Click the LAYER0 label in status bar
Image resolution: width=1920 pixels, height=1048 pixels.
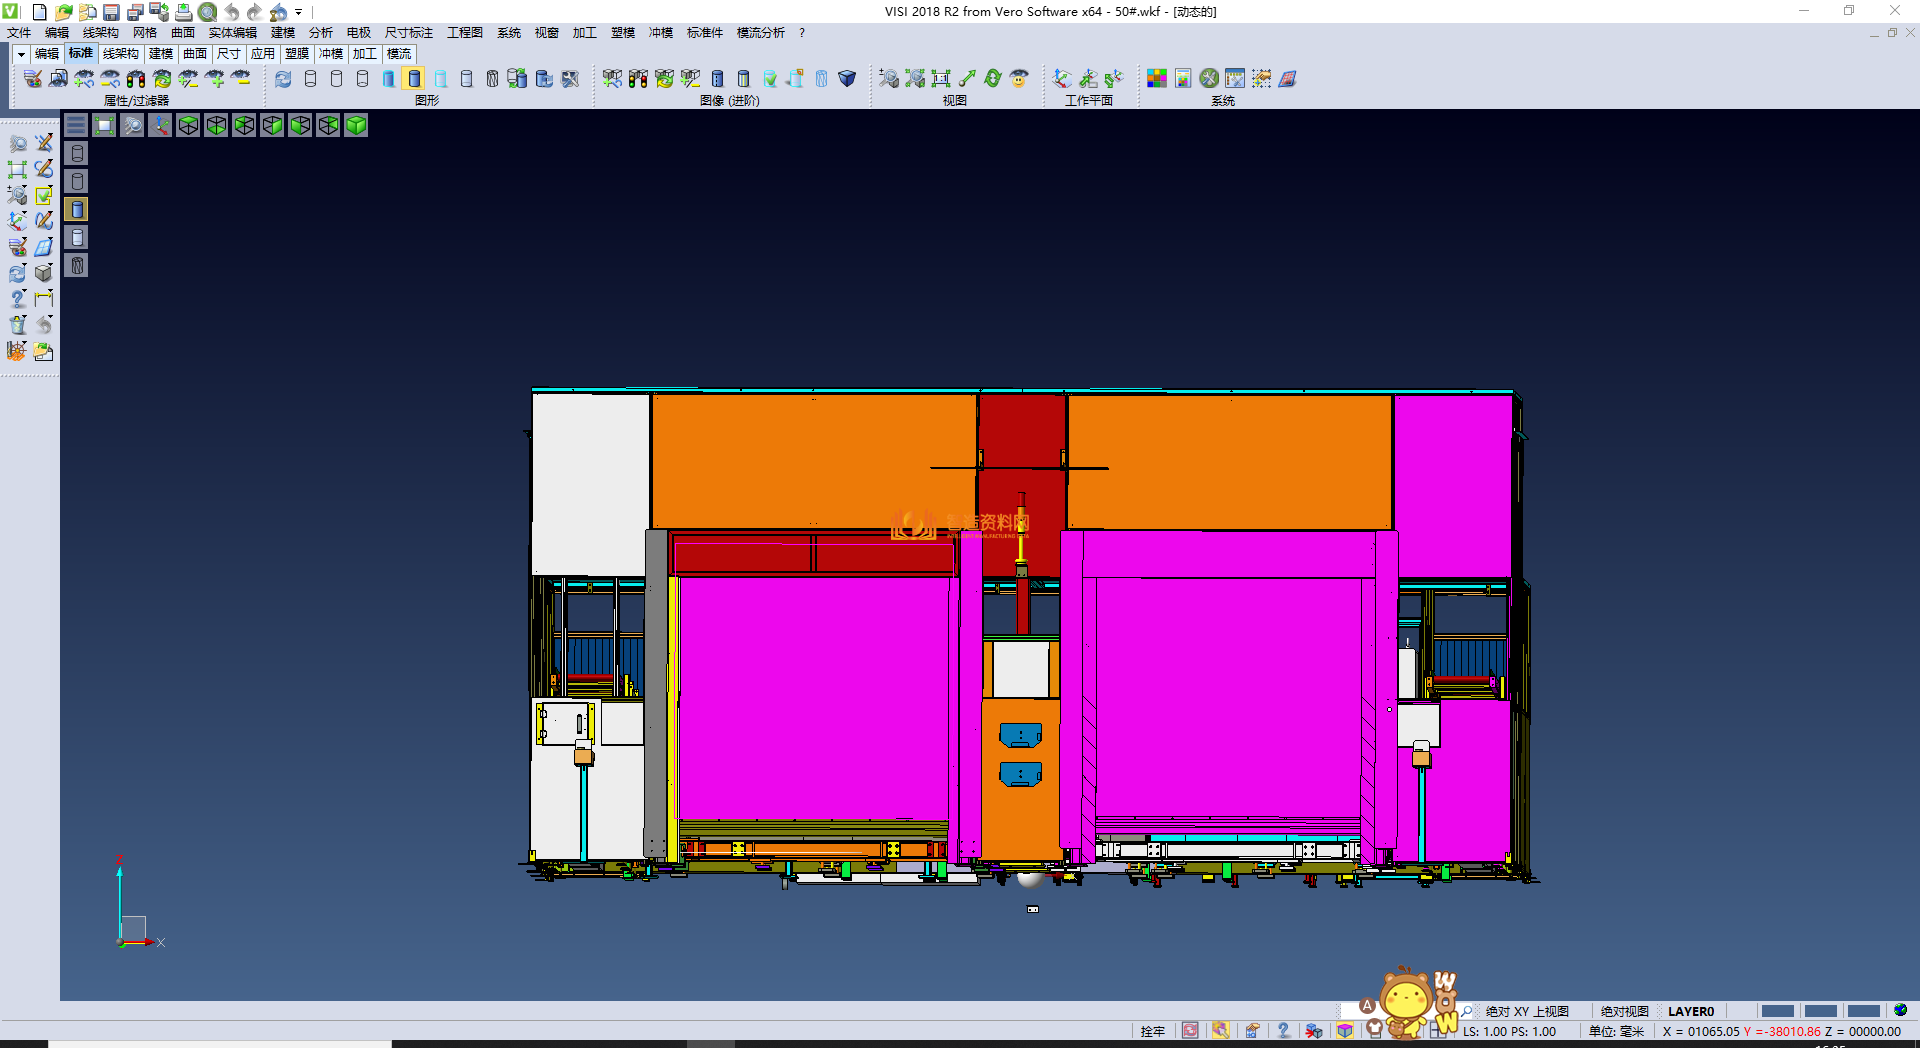click(x=1690, y=1011)
